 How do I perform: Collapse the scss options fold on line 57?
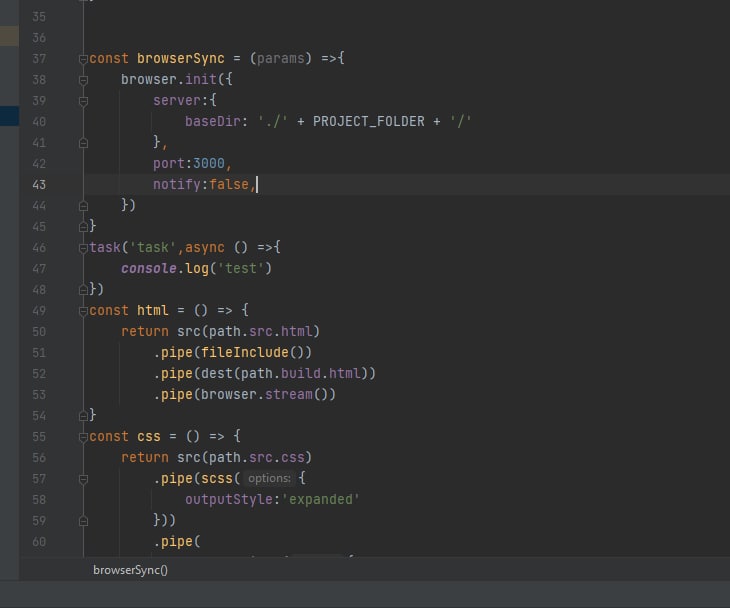pos(83,479)
